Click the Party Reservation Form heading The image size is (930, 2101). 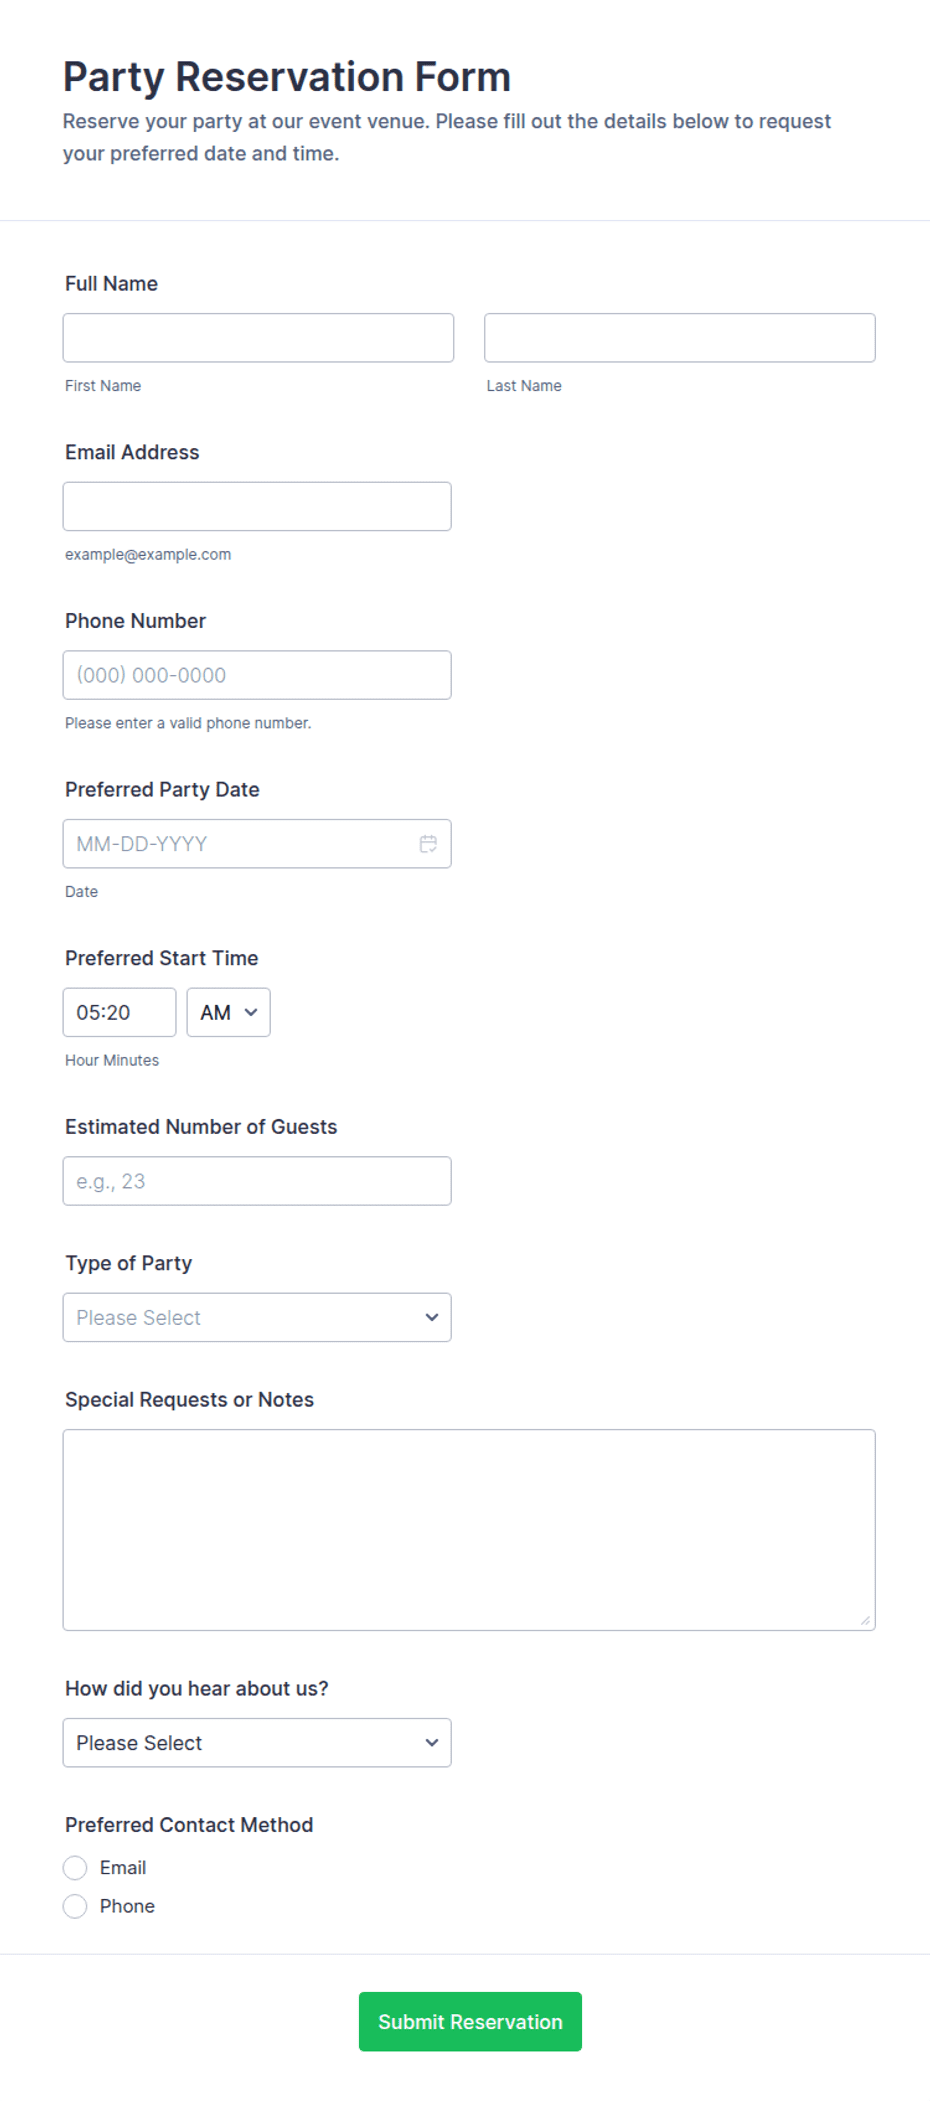(x=287, y=77)
